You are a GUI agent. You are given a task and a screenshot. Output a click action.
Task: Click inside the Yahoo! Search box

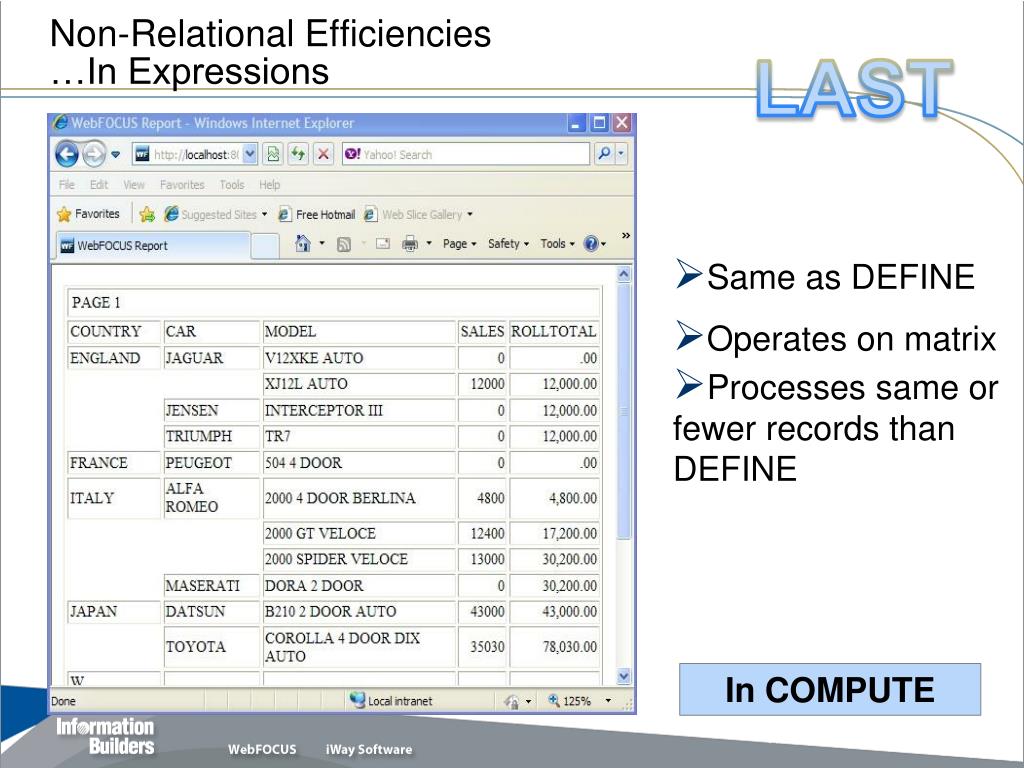pos(466,155)
